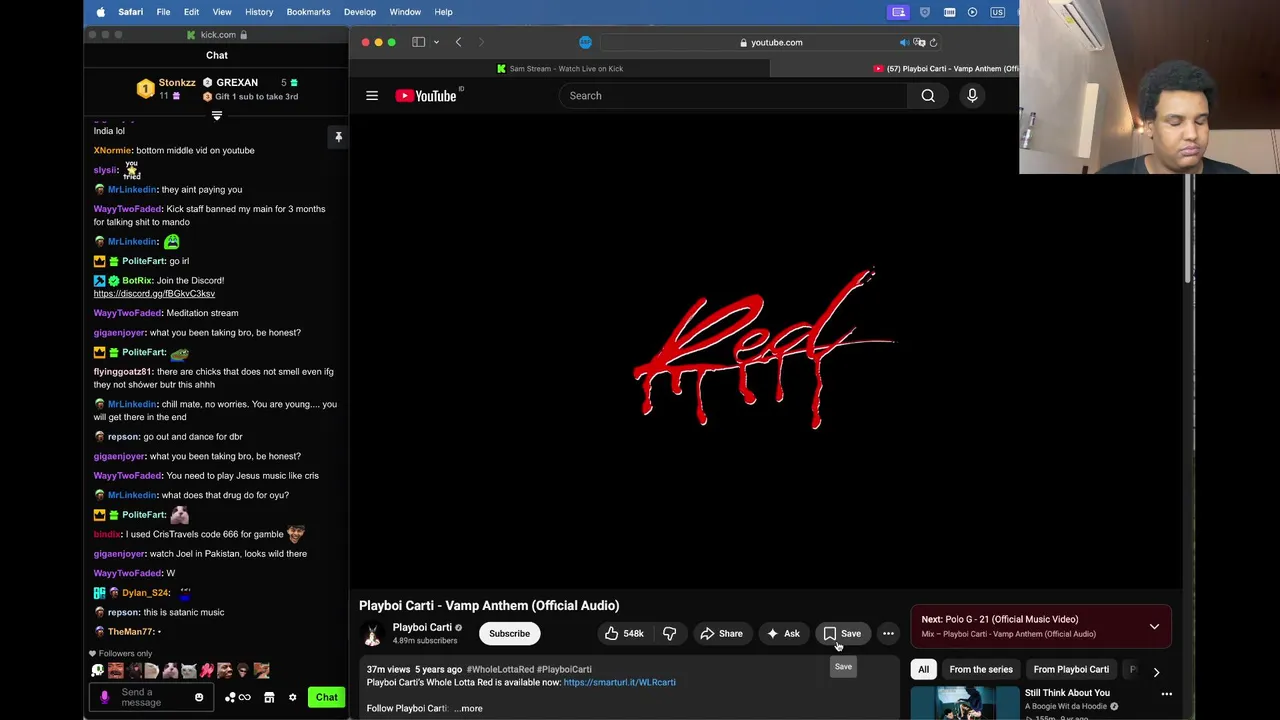Open the File menu
Image resolution: width=1280 pixels, height=720 pixels.
tap(163, 12)
